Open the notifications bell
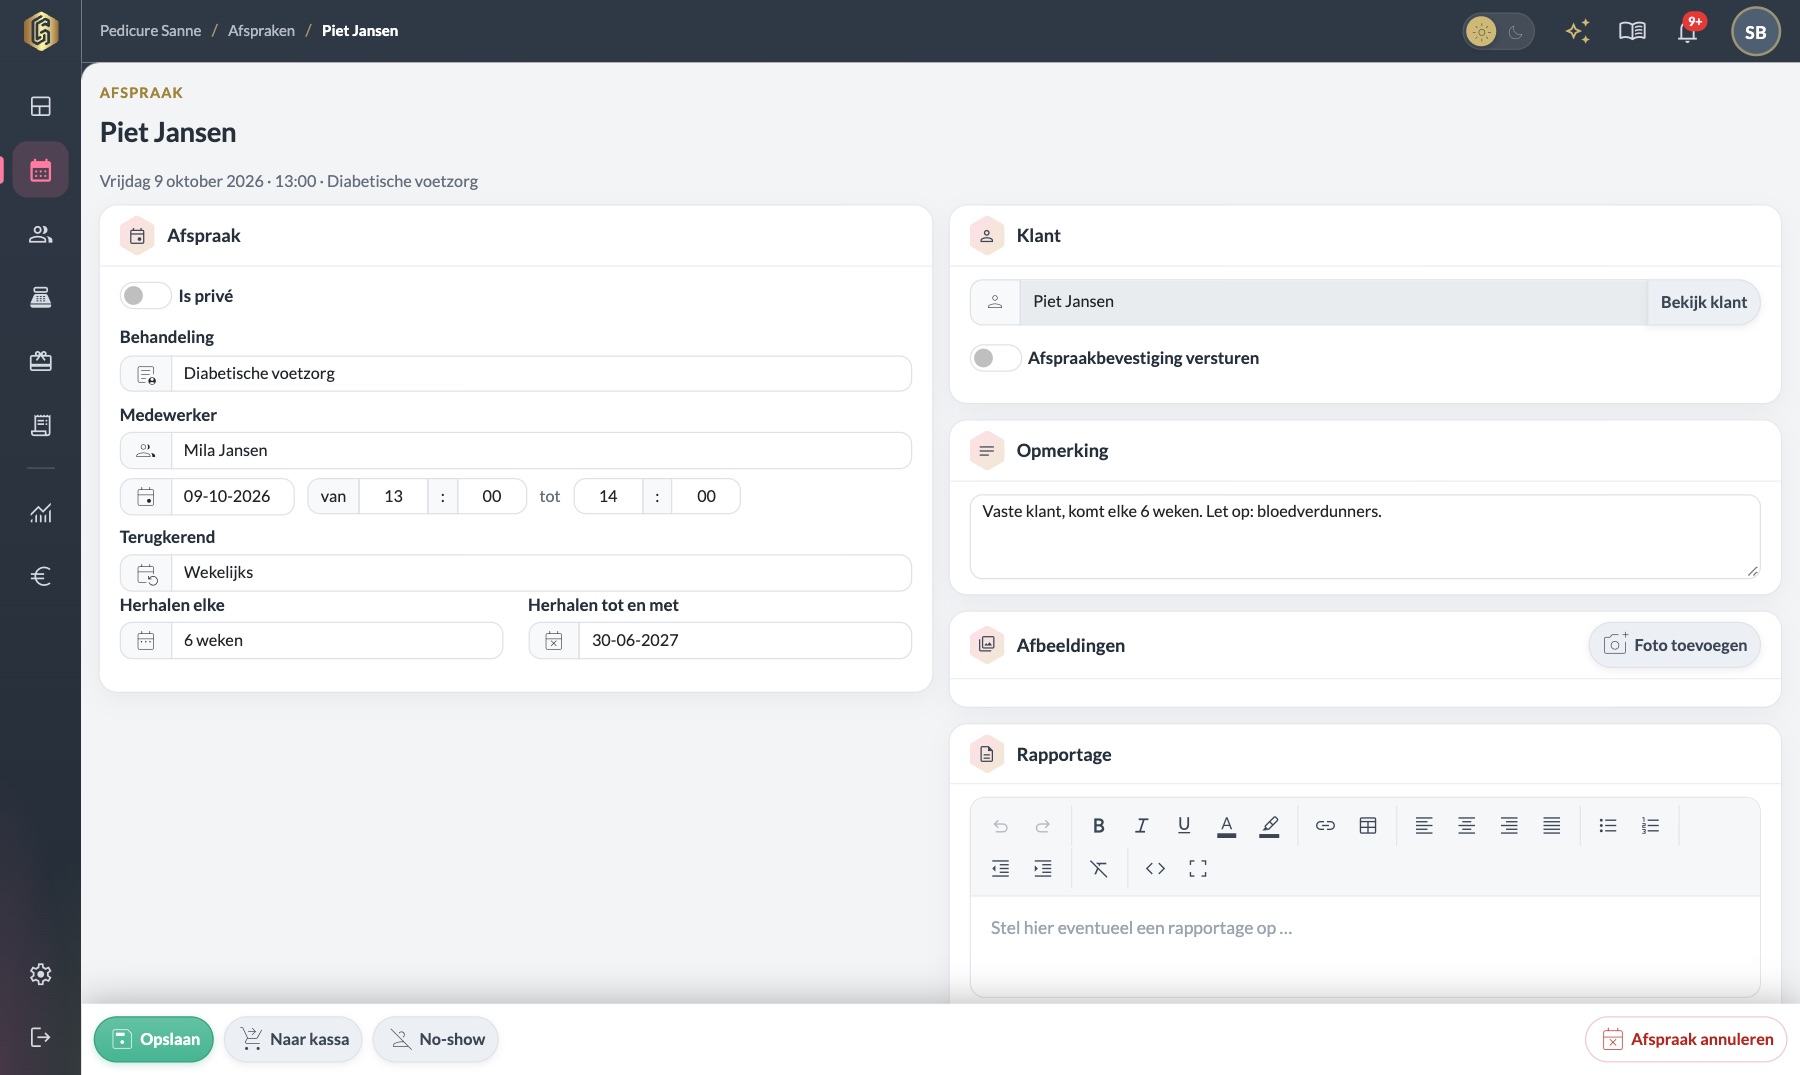This screenshot has height=1075, width=1800. [x=1688, y=31]
